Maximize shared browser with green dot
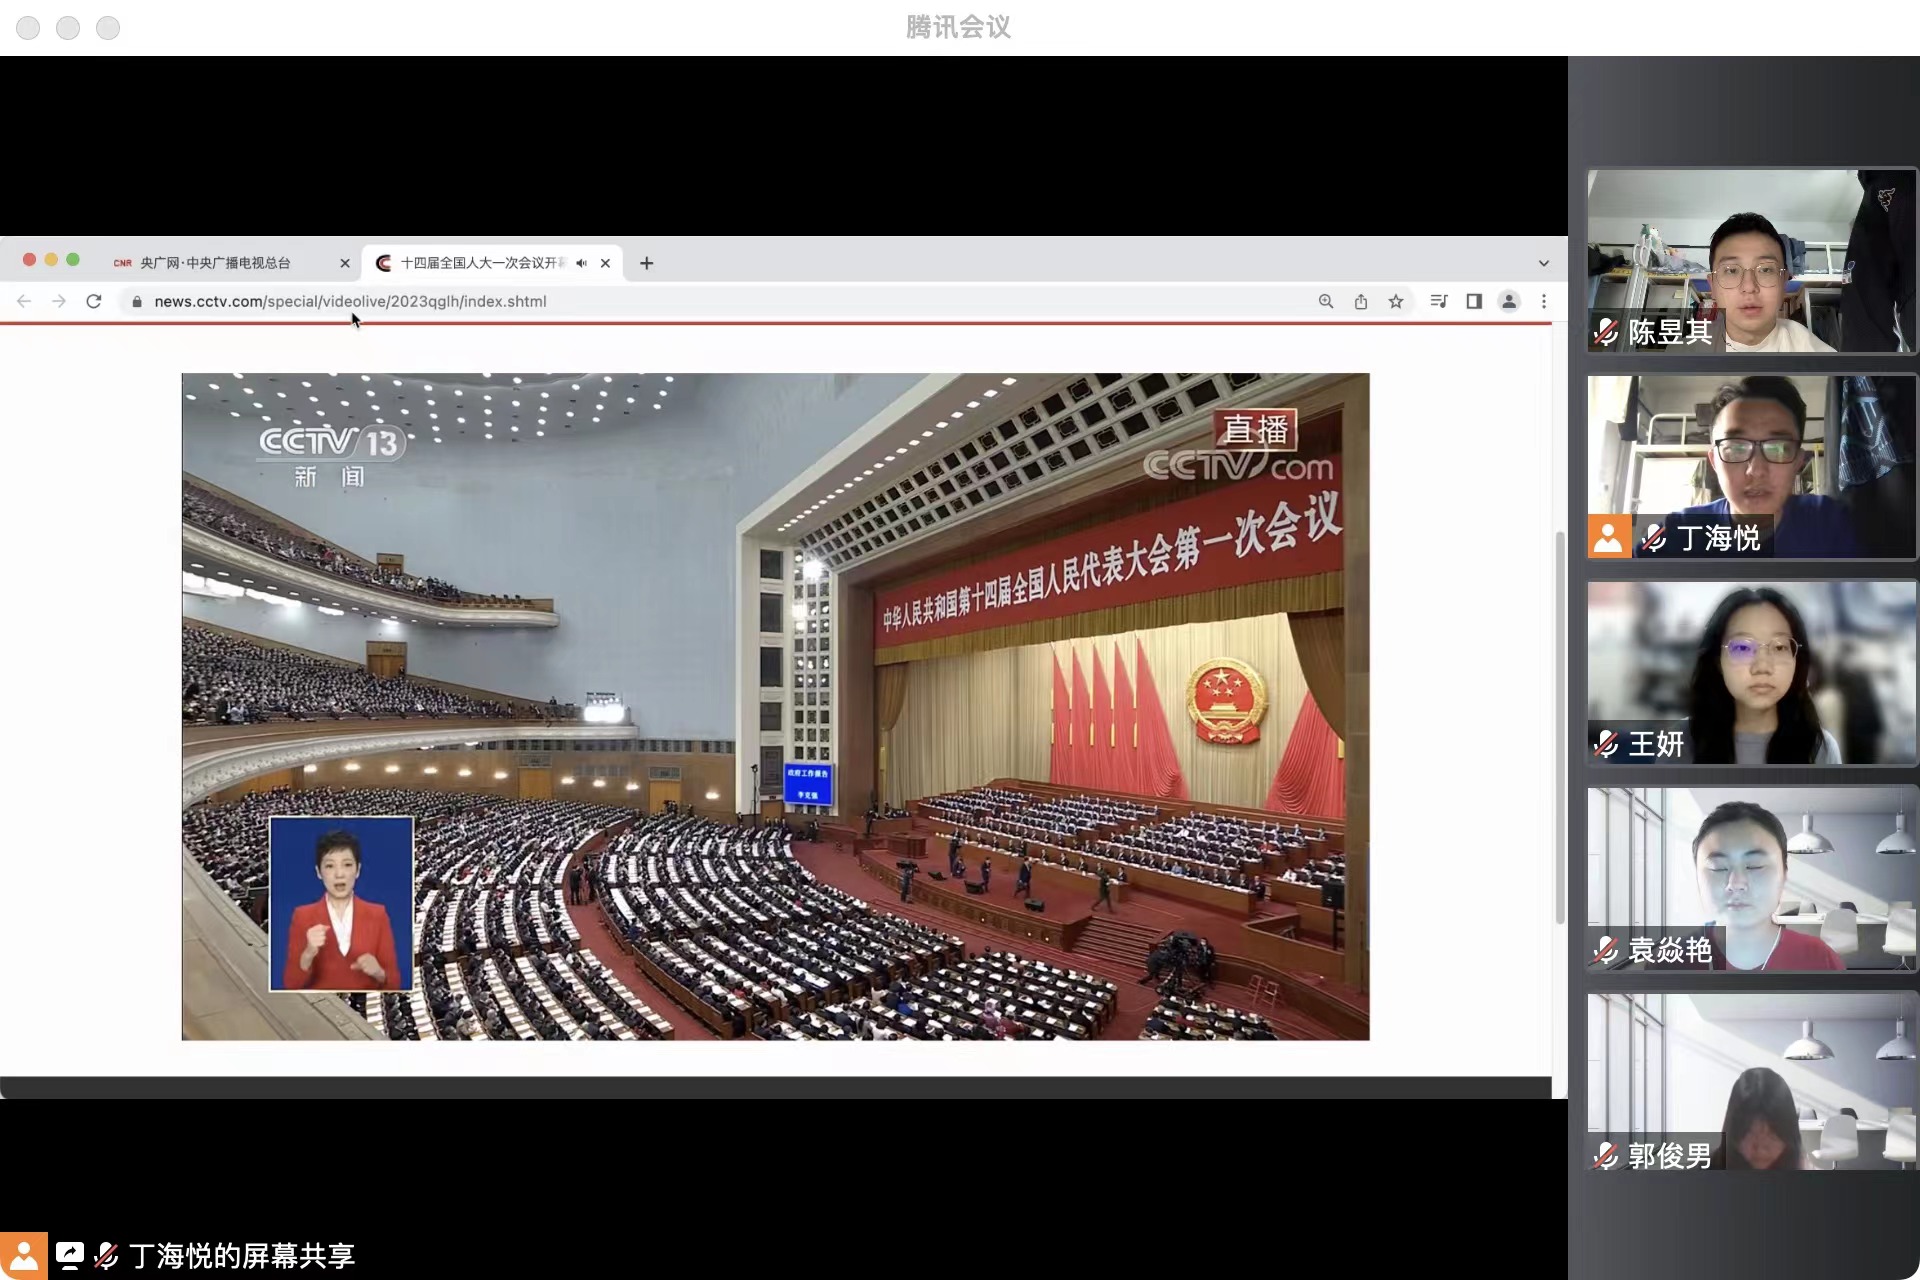Image resolution: width=1920 pixels, height=1280 pixels. click(x=73, y=260)
